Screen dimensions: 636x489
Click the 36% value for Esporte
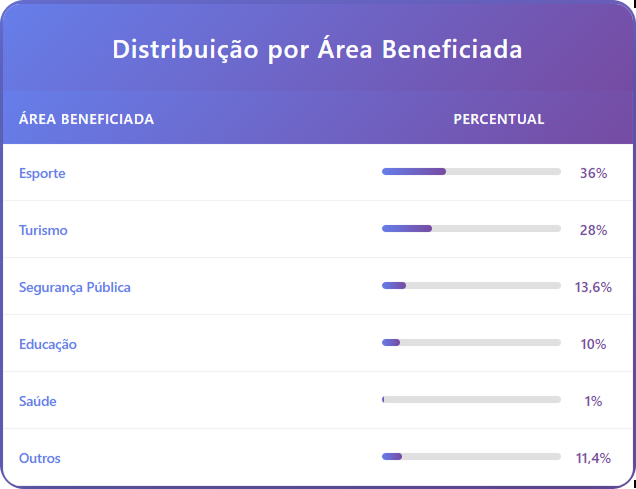[593, 173]
